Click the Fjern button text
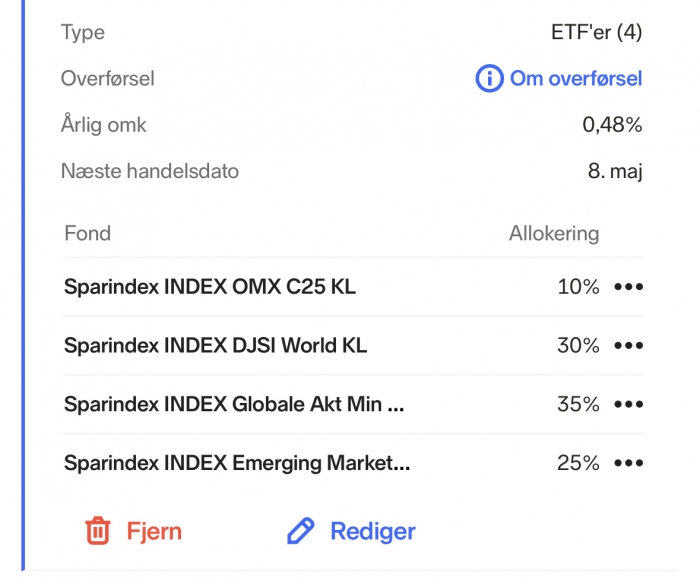 pos(154,532)
